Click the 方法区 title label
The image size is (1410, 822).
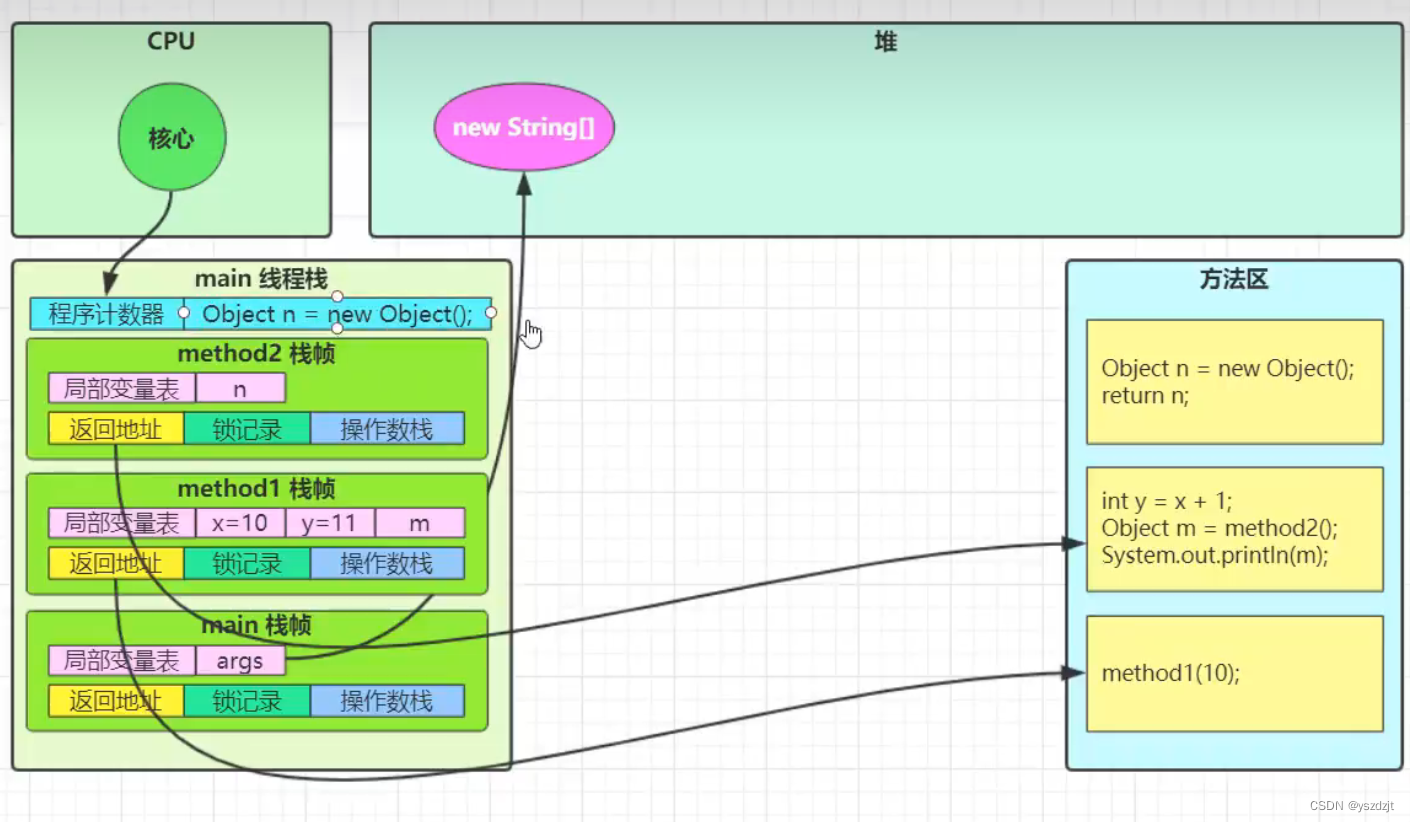pyautogui.click(x=1234, y=281)
